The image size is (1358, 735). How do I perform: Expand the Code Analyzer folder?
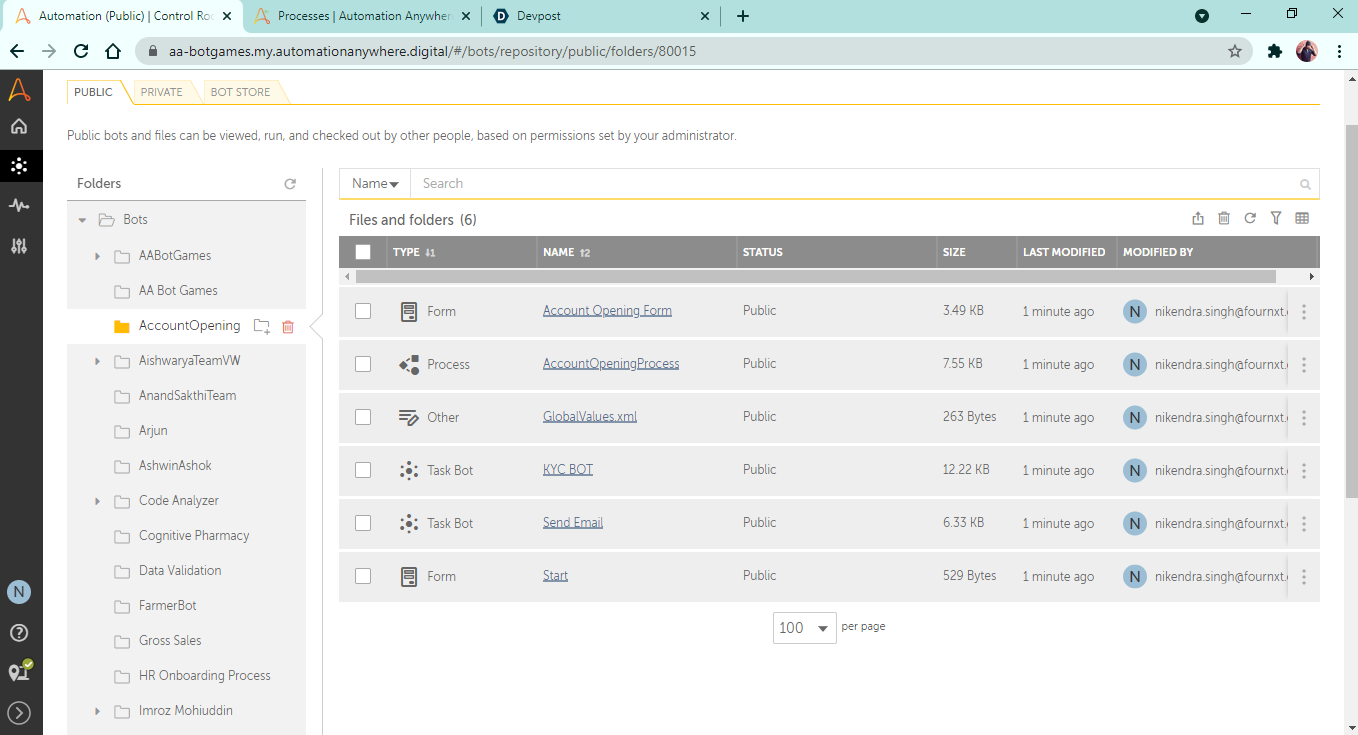97,501
